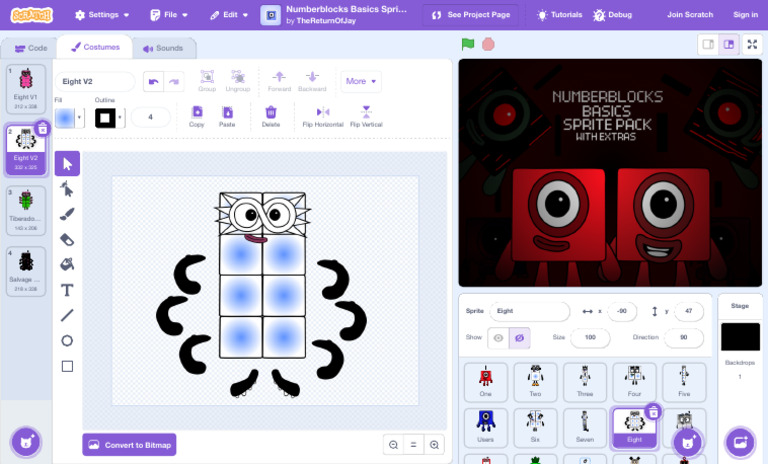
Task: Open the Choose a Costume button
Action: pyautogui.click(x=26, y=442)
